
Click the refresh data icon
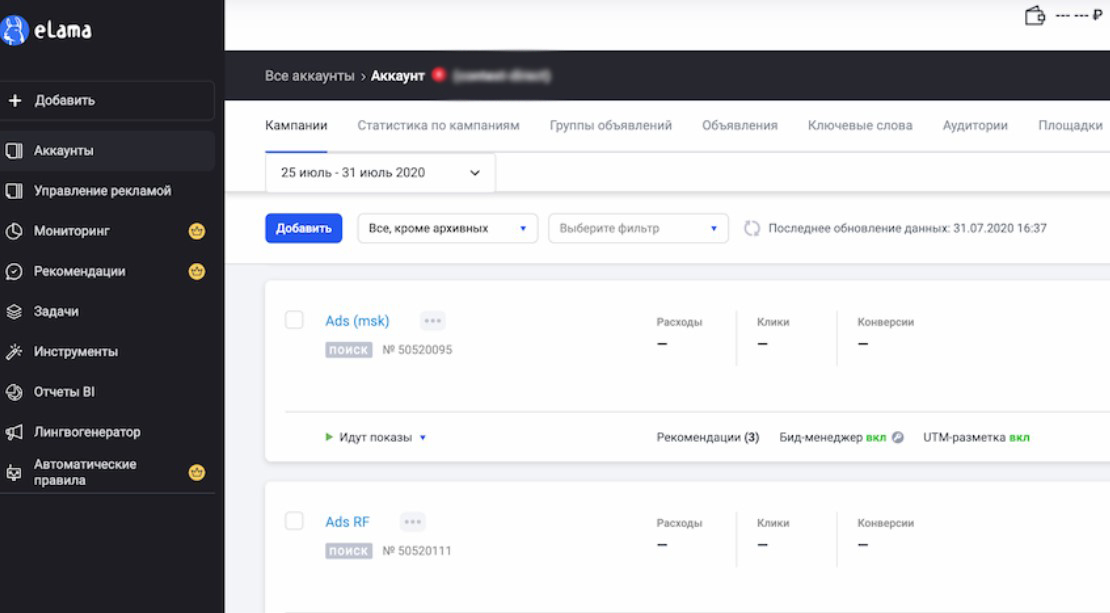point(752,229)
